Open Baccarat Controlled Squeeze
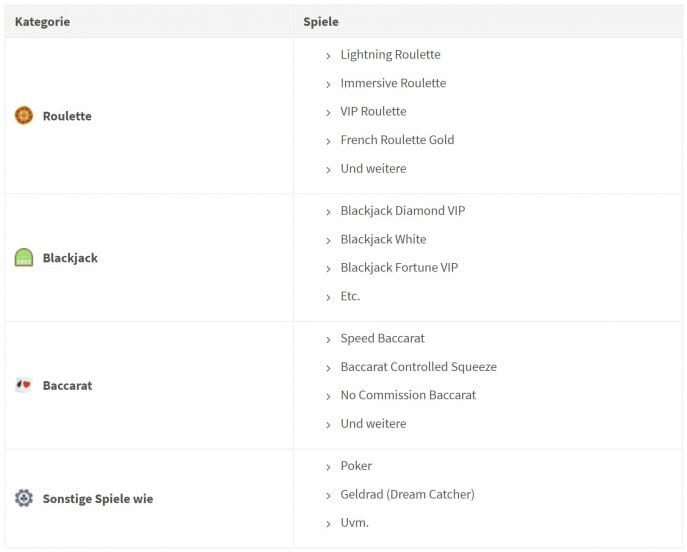 point(418,367)
